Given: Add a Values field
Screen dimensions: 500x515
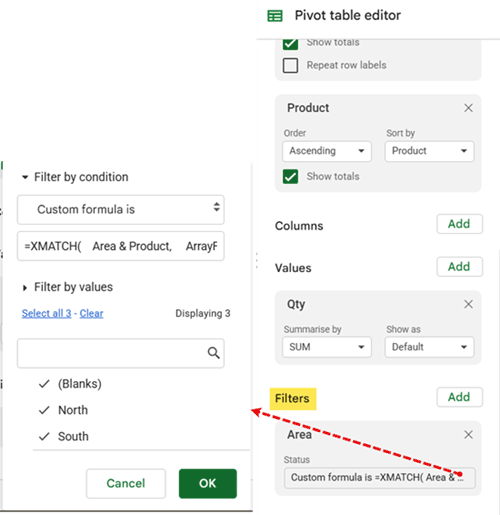Looking at the screenshot, I should click(459, 267).
